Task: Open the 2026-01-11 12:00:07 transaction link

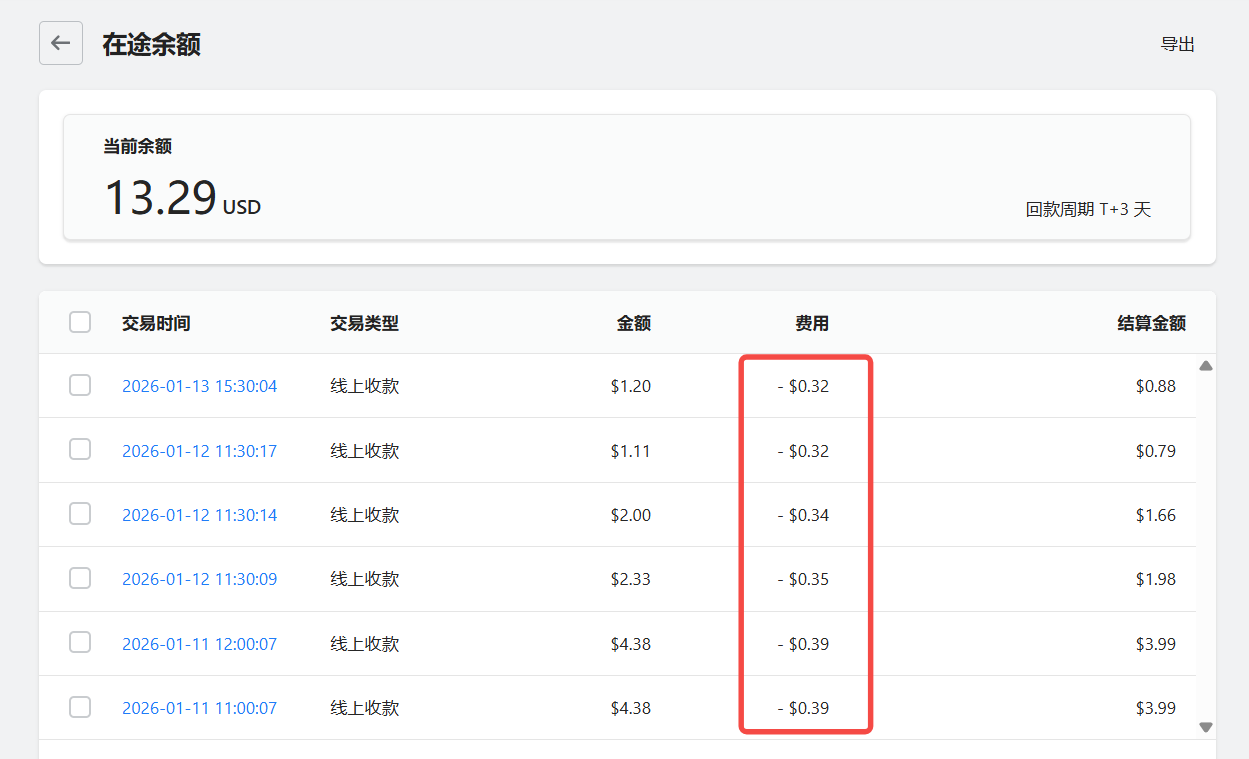Action: point(199,644)
